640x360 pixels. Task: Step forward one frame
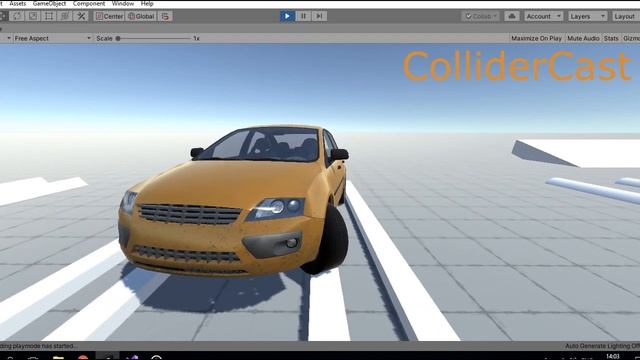pos(319,16)
